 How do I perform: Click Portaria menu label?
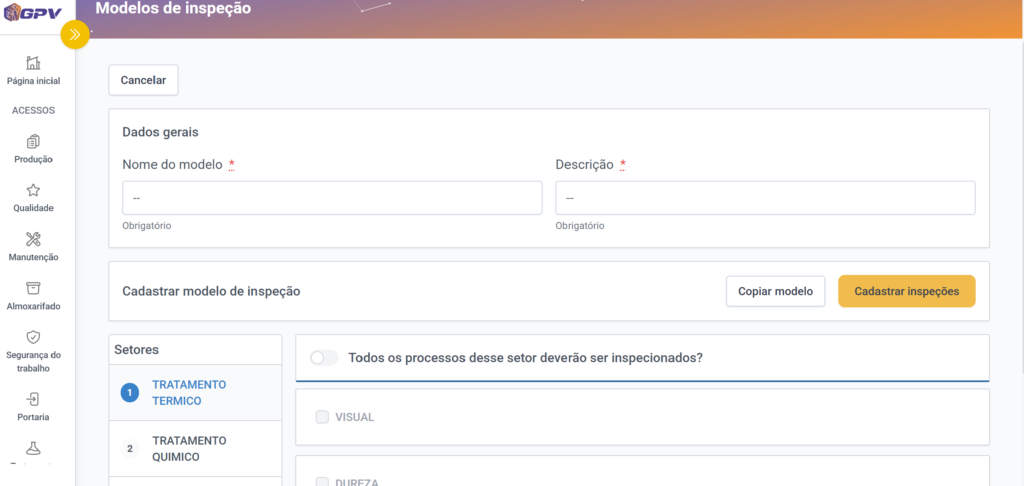(33, 417)
